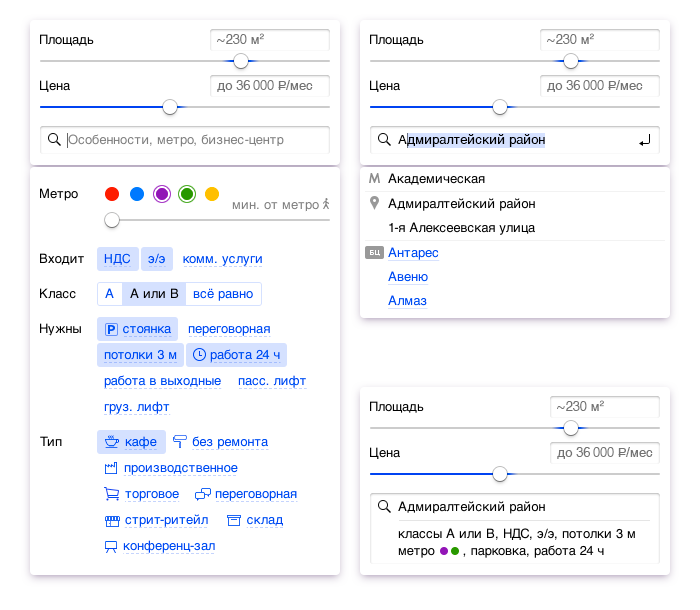Viewport: 700px width, 610px height.
Task: Click the shopping cart icon for торговое
Action: (112, 494)
